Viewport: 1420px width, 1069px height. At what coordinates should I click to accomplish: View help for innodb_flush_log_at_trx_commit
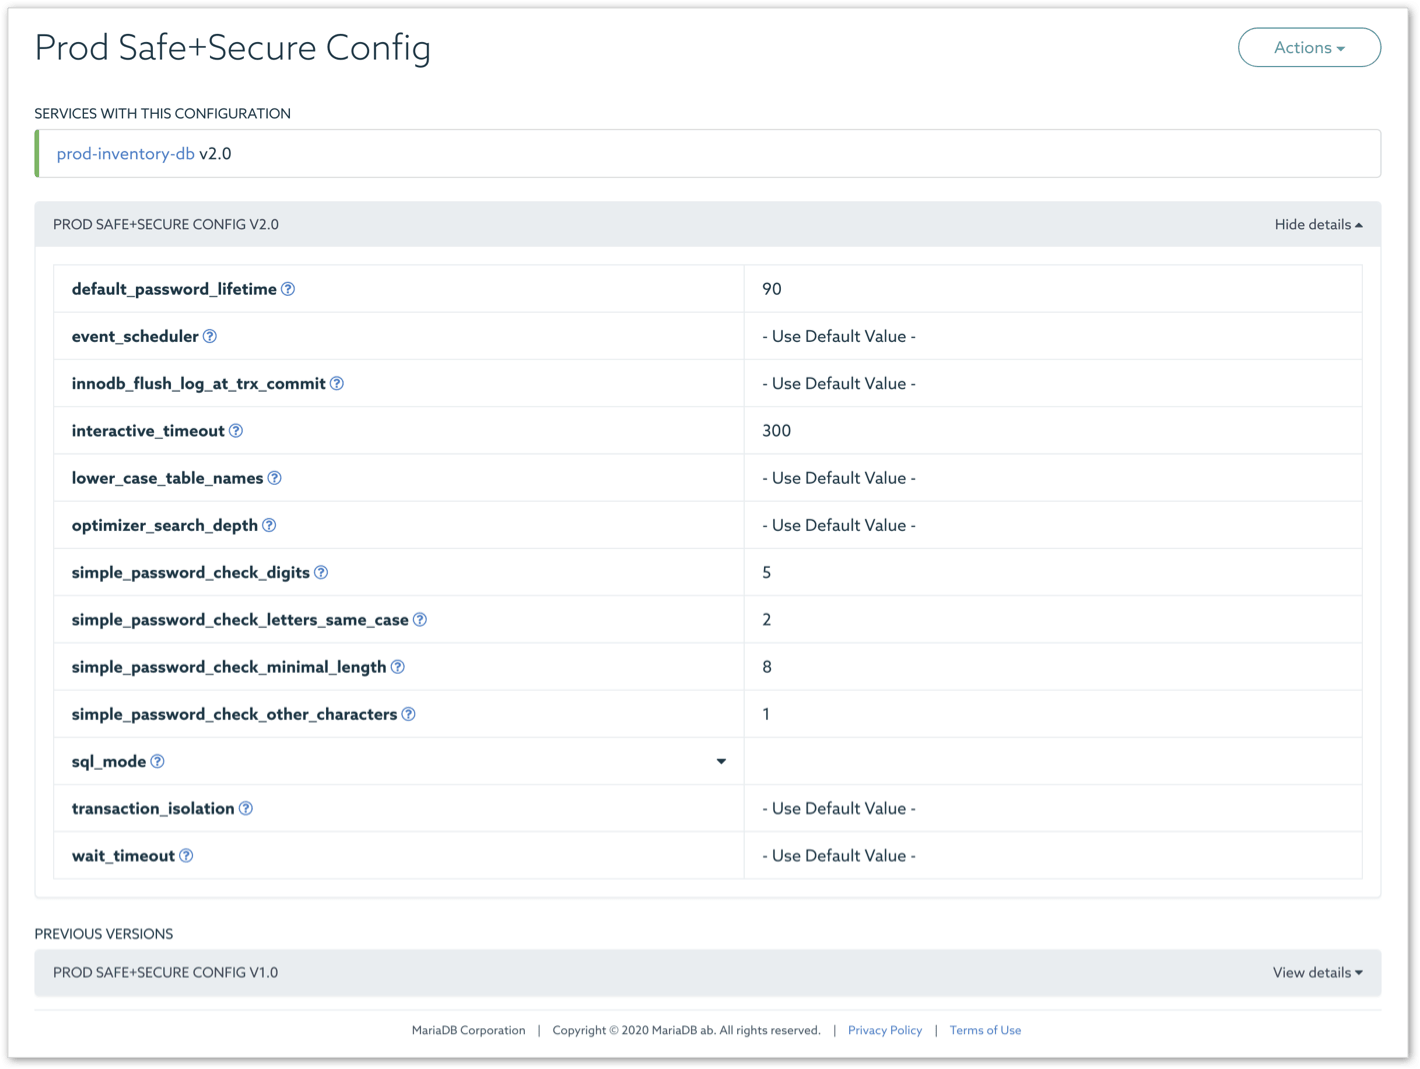[337, 383]
